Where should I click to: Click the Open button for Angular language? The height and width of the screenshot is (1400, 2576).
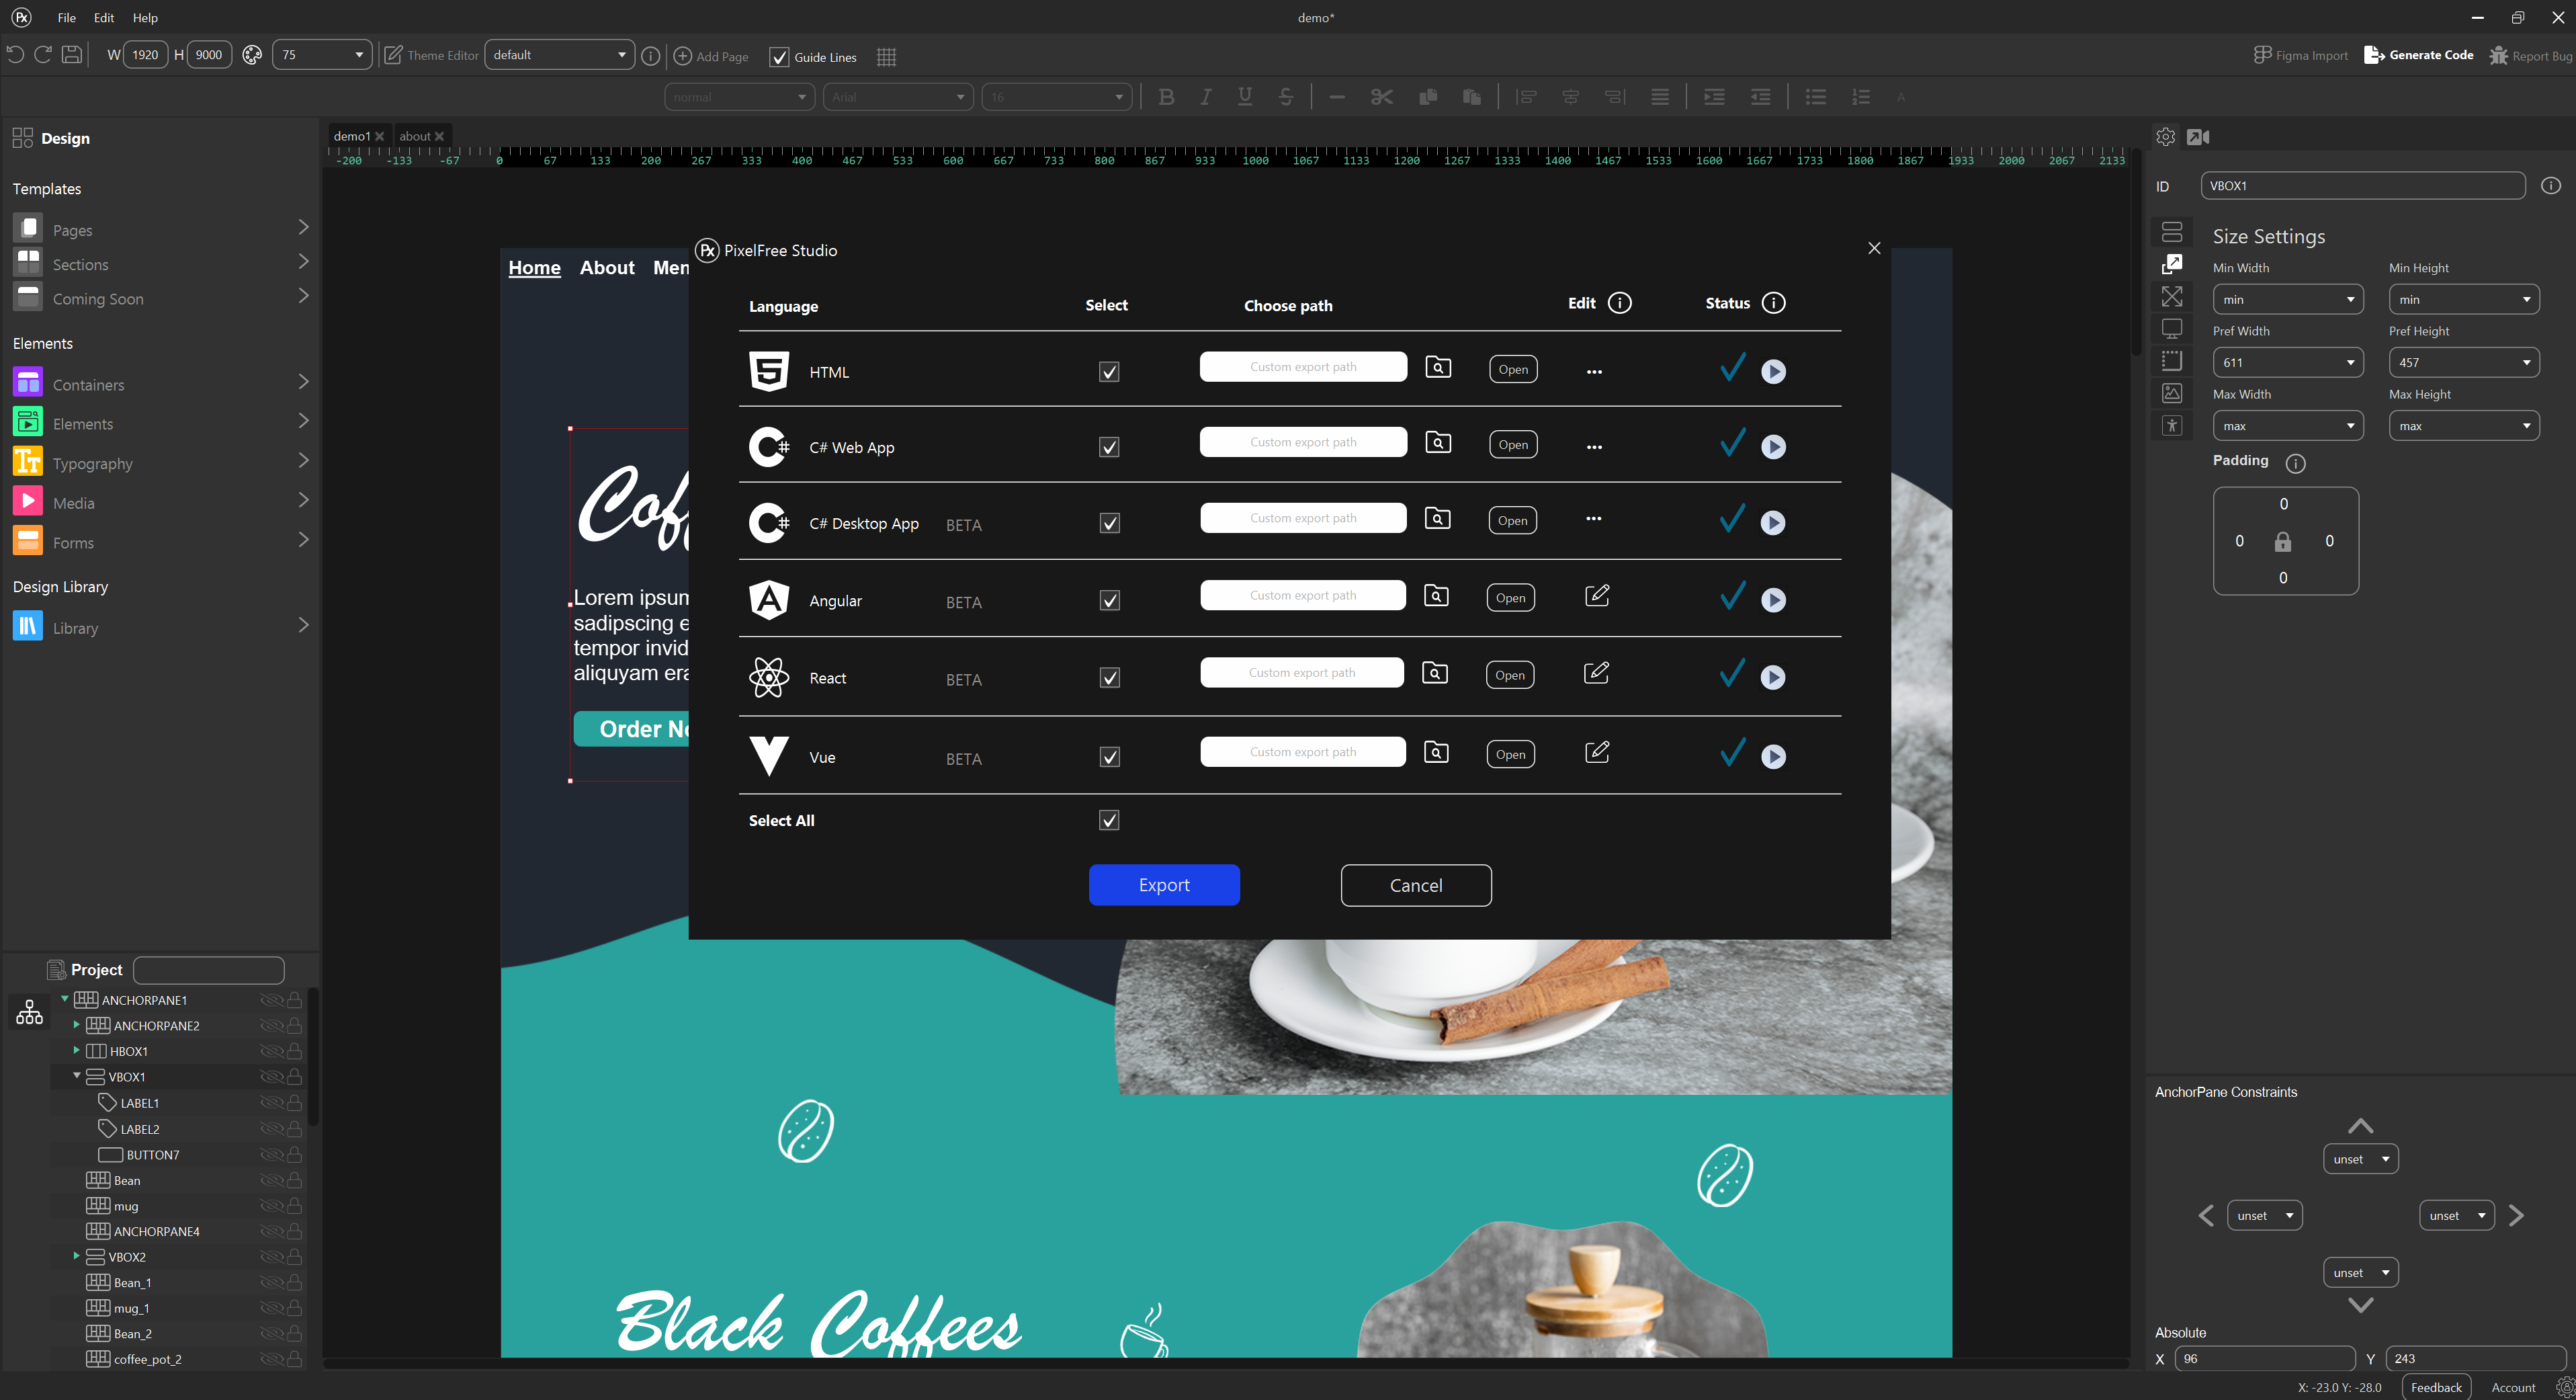(x=1511, y=597)
